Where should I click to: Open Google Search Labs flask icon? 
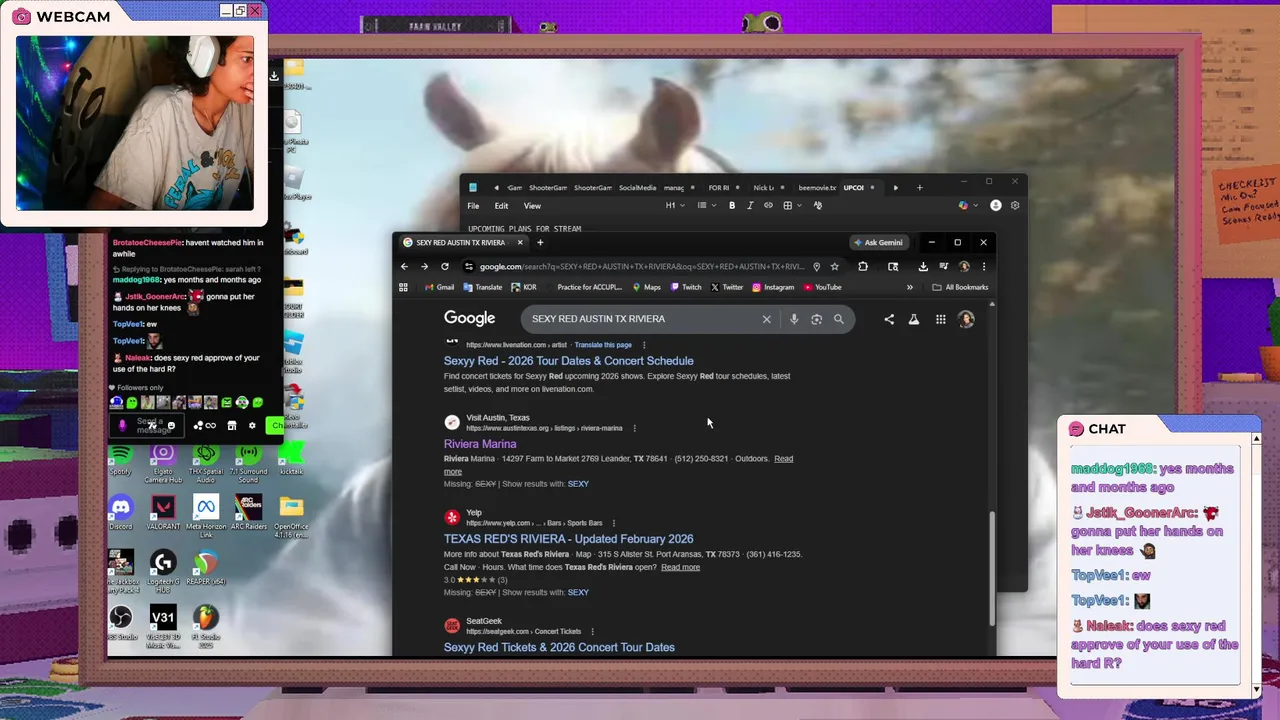(x=914, y=319)
